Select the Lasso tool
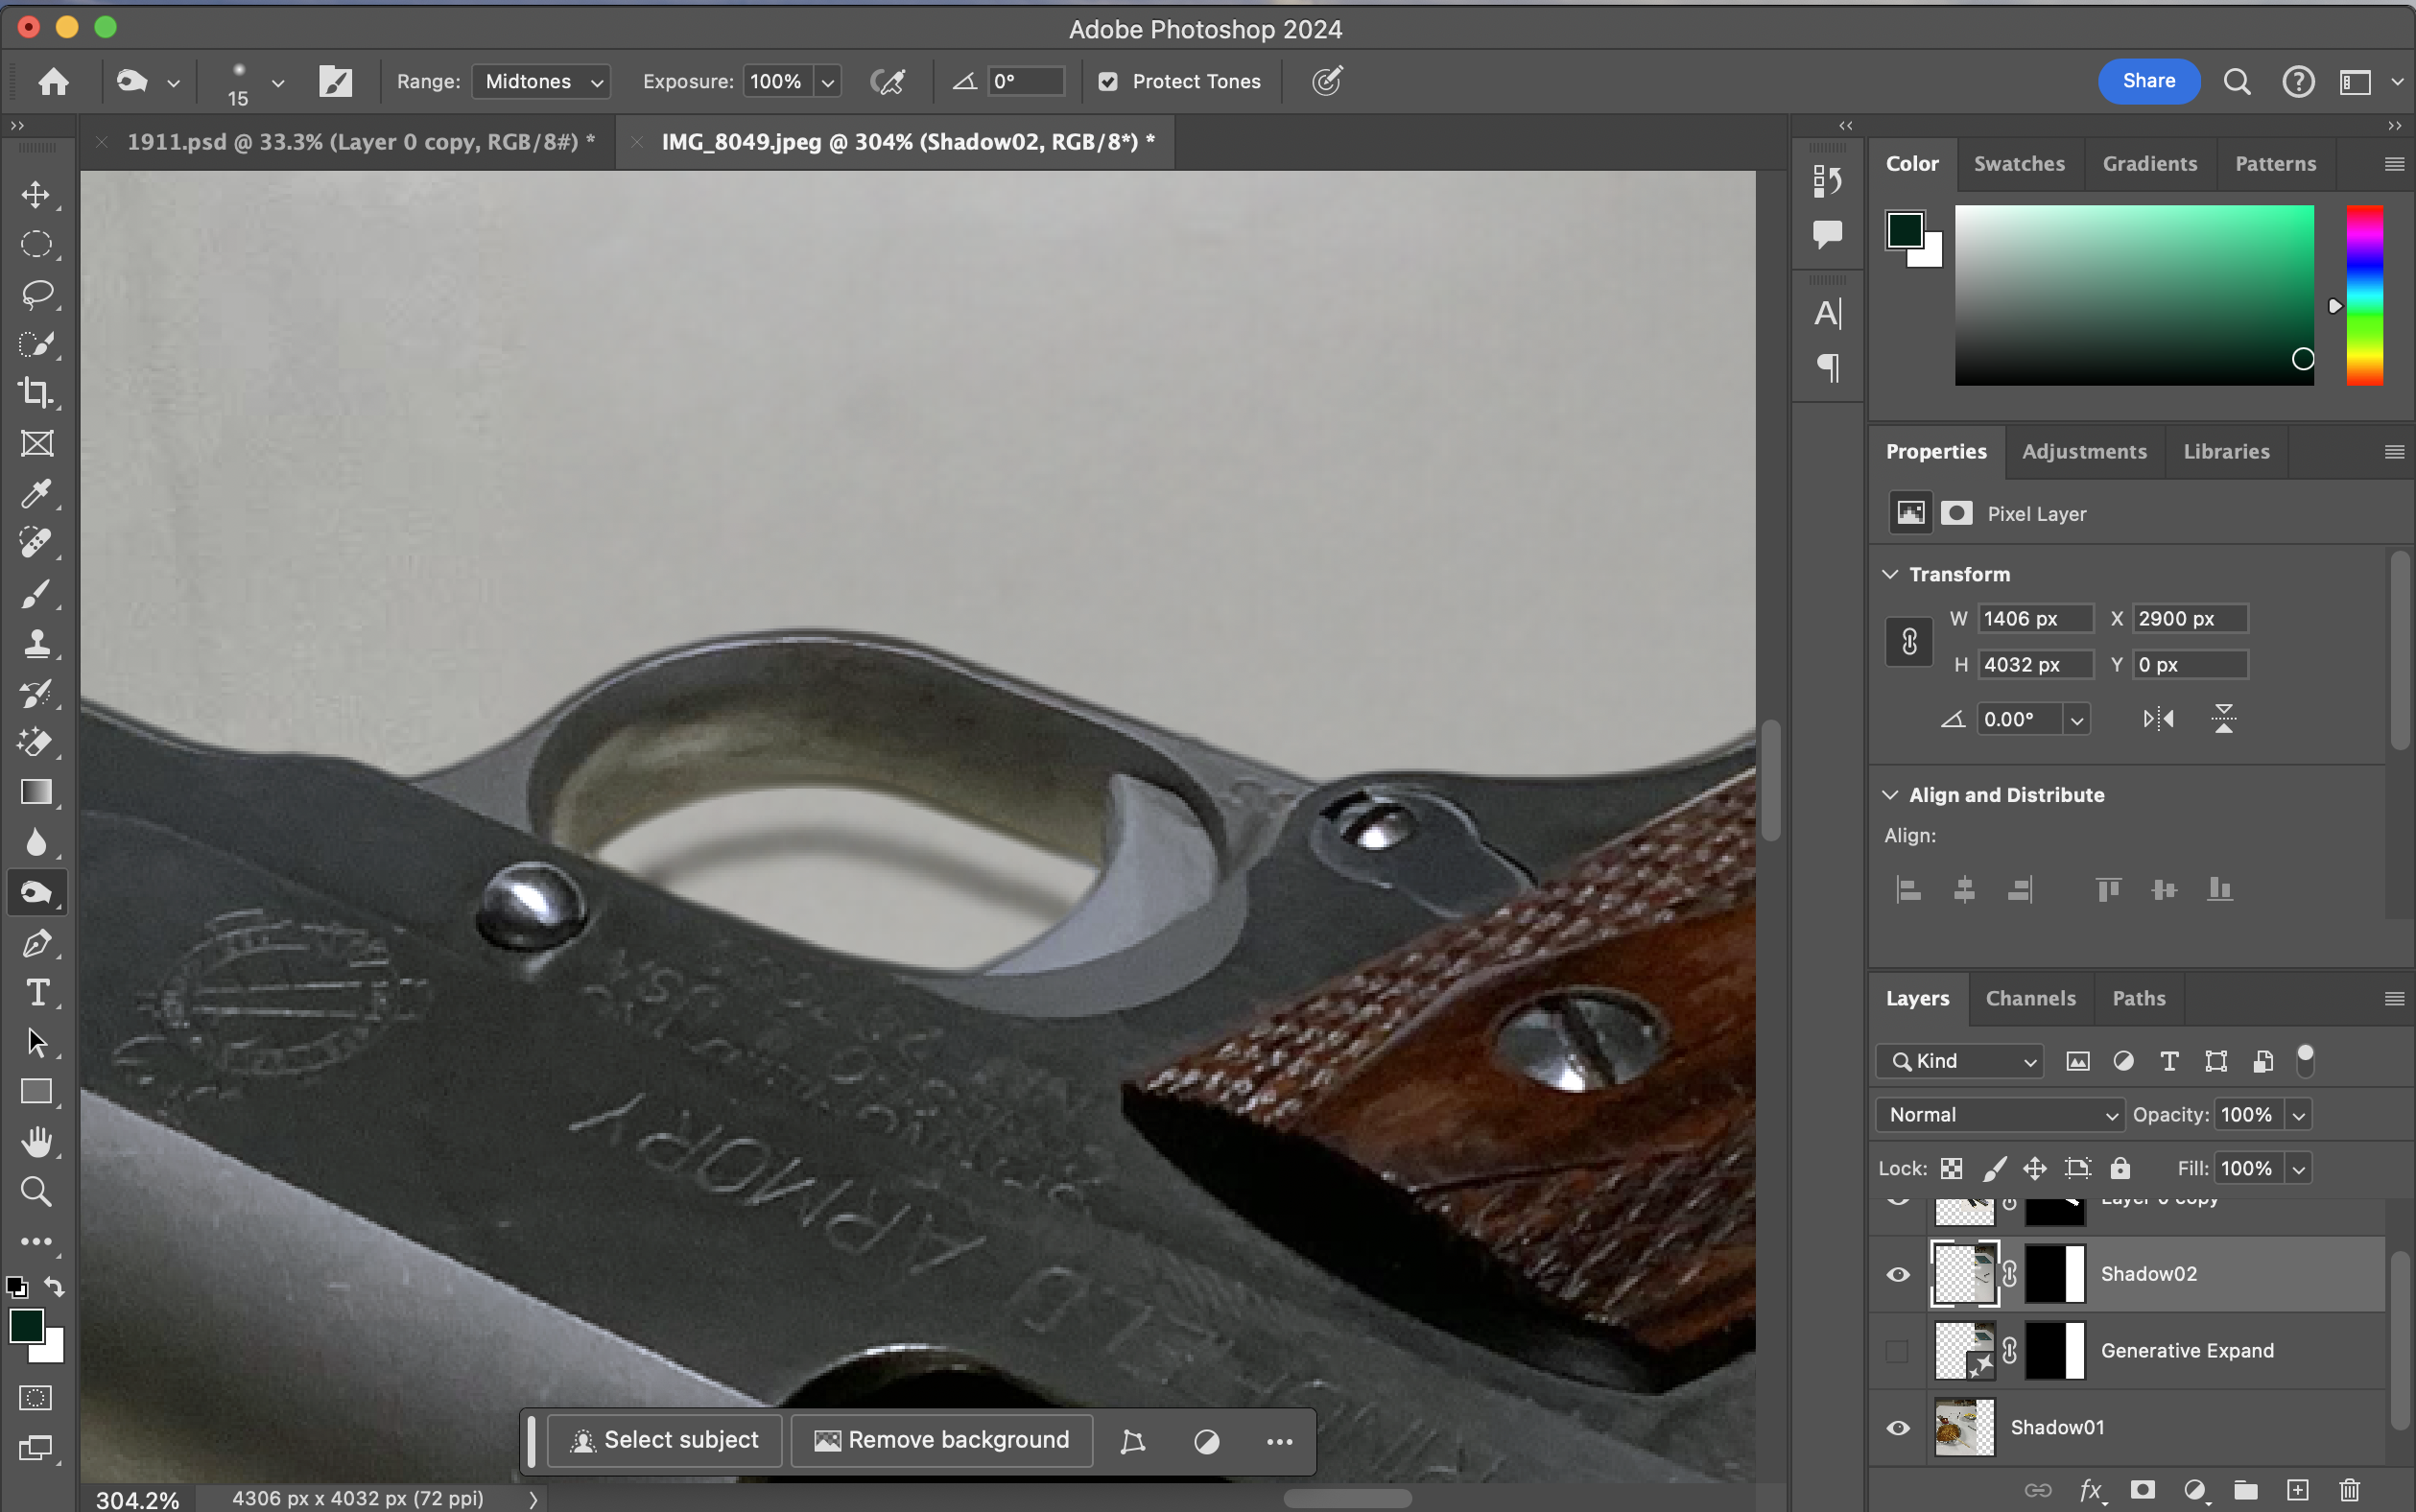The width and height of the screenshot is (2416, 1512). (36, 294)
